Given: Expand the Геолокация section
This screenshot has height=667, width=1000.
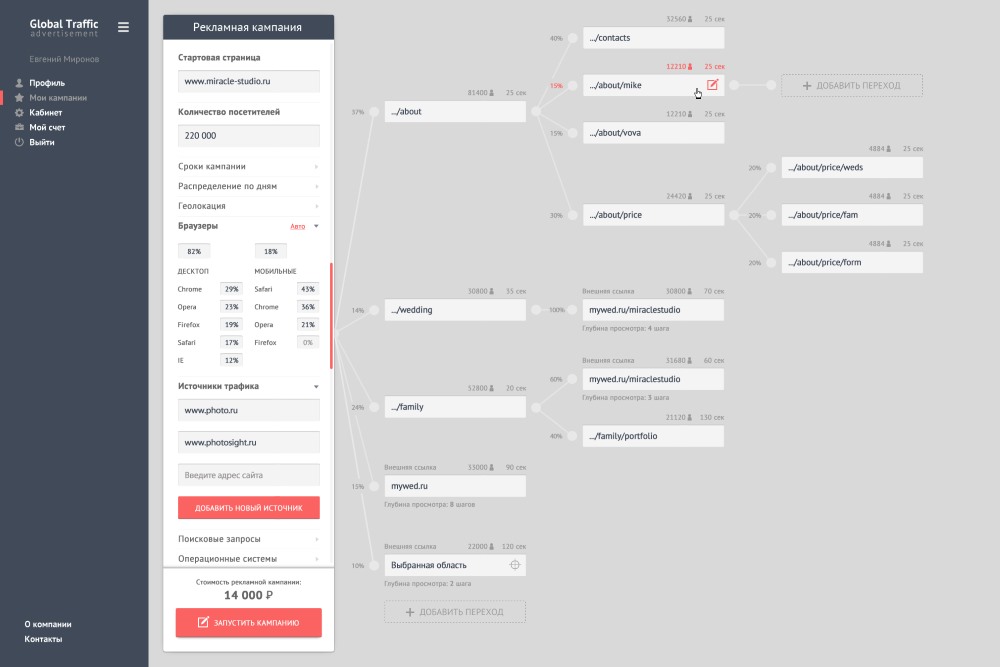Looking at the screenshot, I should pyautogui.click(x=316, y=206).
